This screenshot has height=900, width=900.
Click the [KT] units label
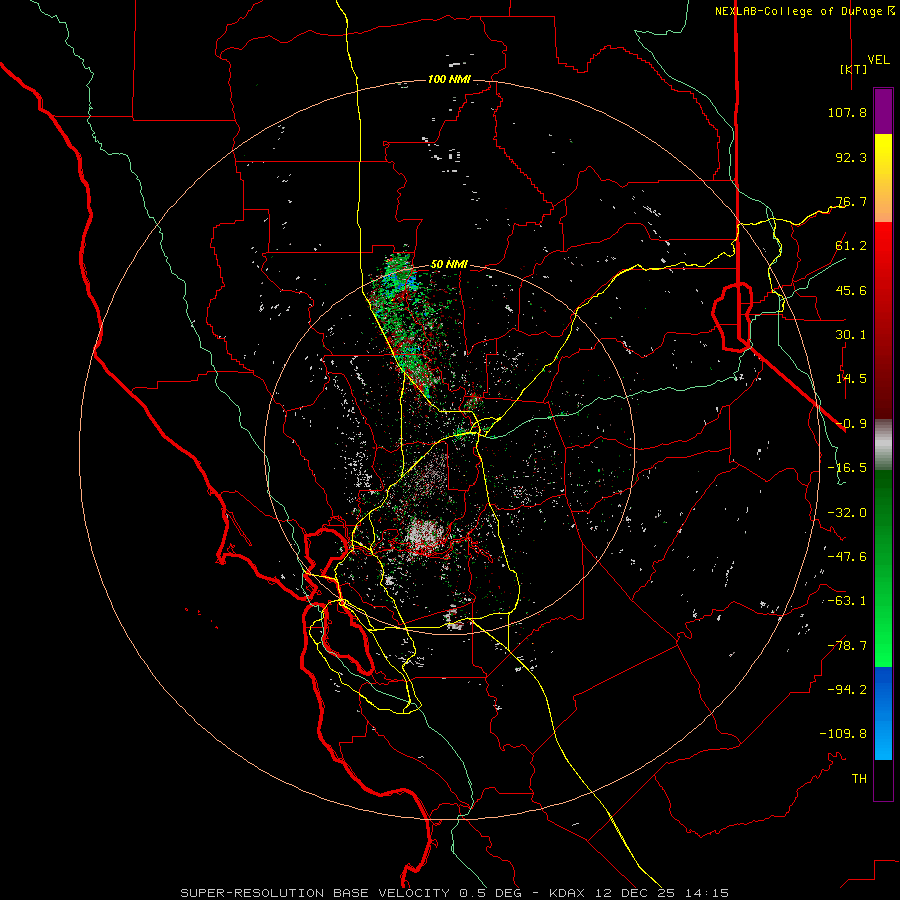tap(854, 69)
